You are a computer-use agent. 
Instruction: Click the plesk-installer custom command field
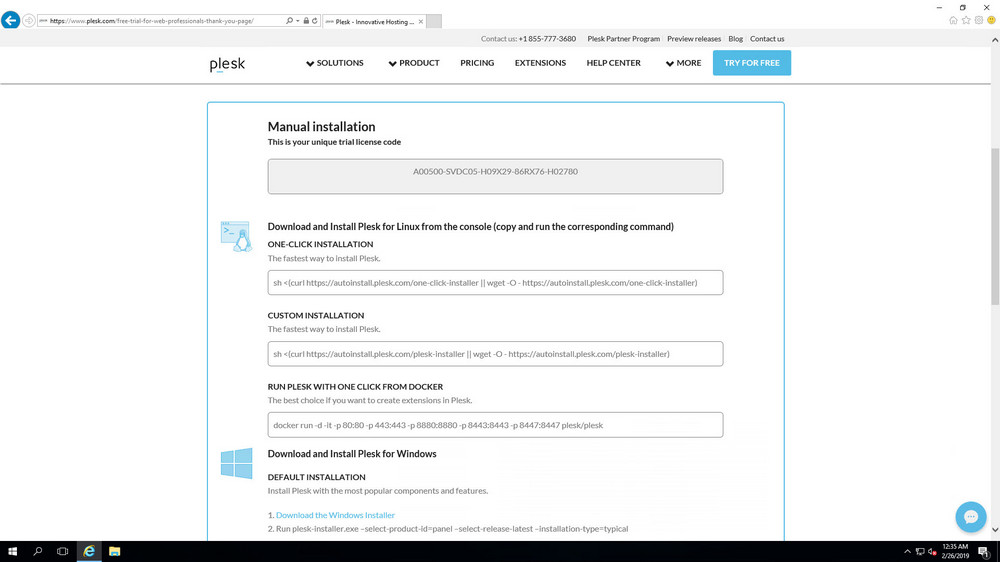496,354
